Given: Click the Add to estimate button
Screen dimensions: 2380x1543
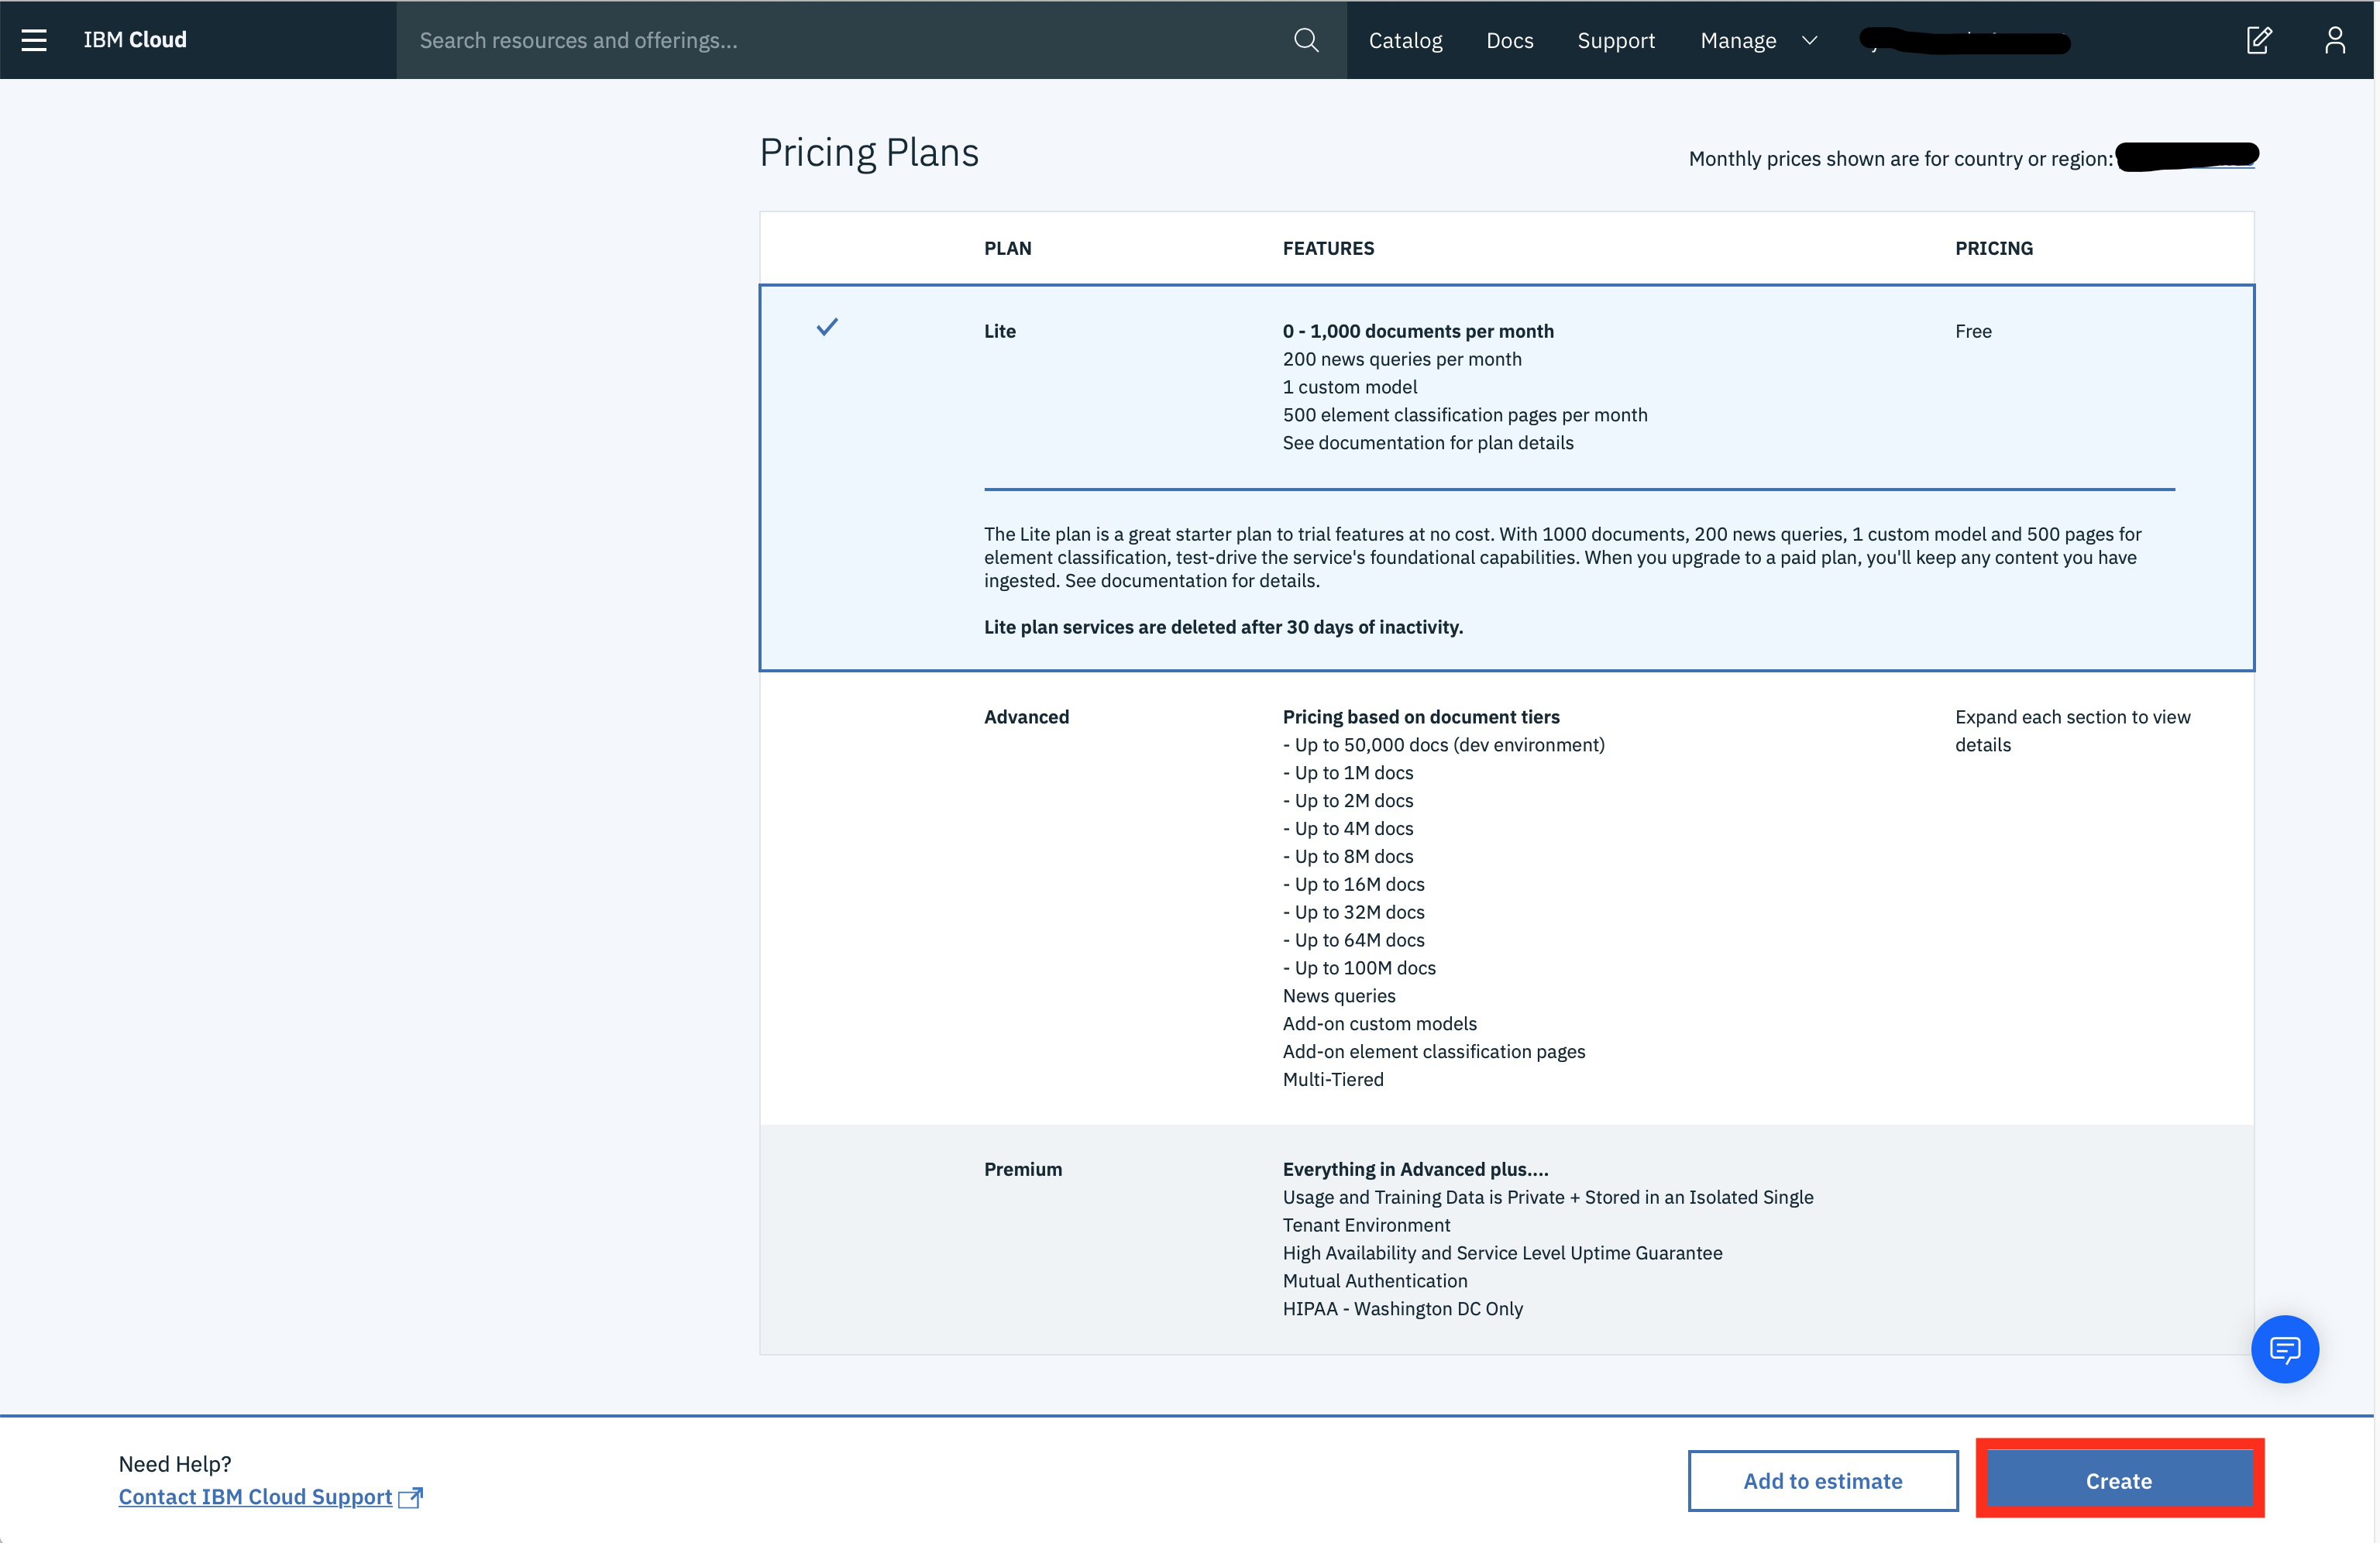Looking at the screenshot, I should 1821,1480.
